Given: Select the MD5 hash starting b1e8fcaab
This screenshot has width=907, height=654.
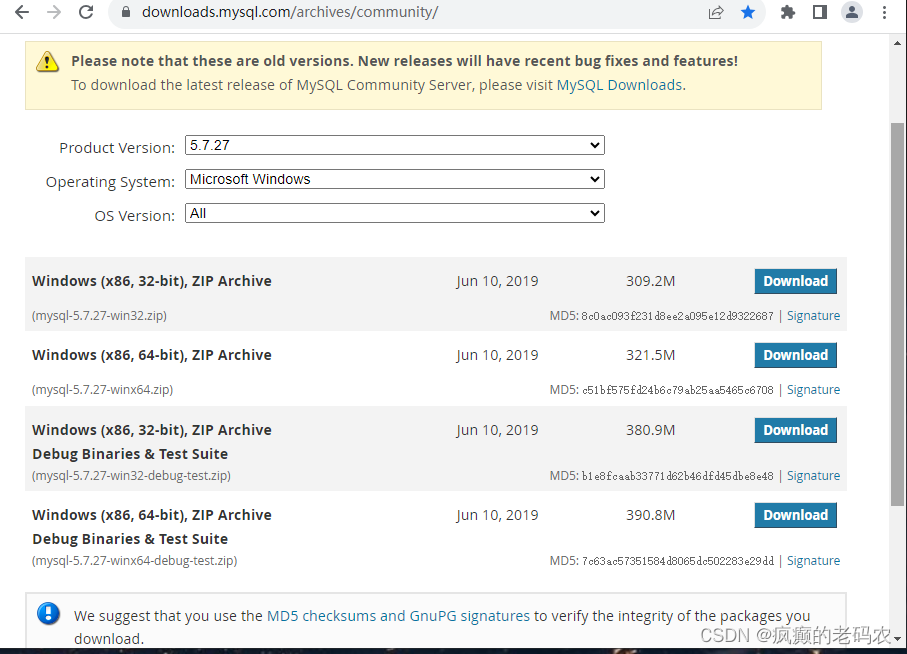Looking at the screenshot, I should coord(677,476).
